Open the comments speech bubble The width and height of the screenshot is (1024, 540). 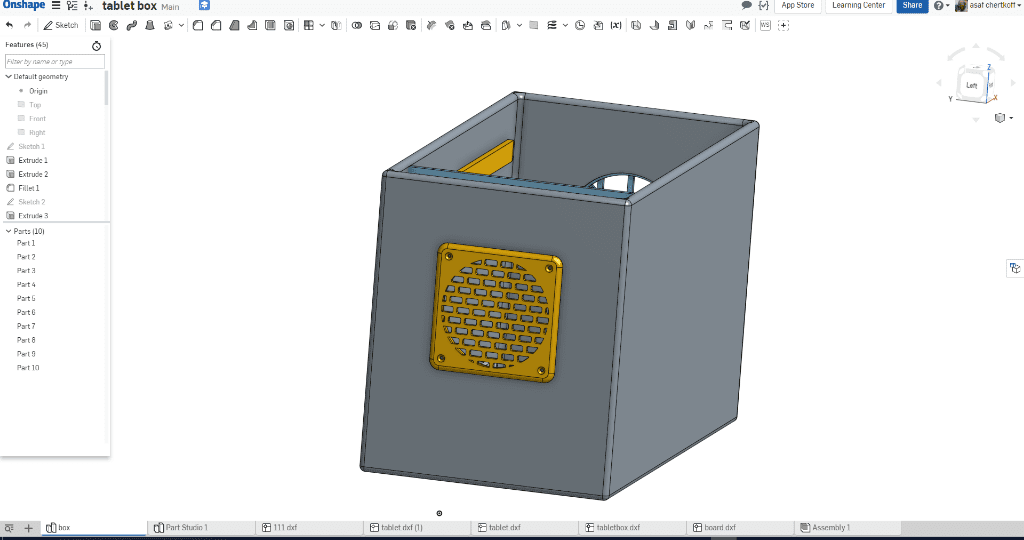pos(746,5)
